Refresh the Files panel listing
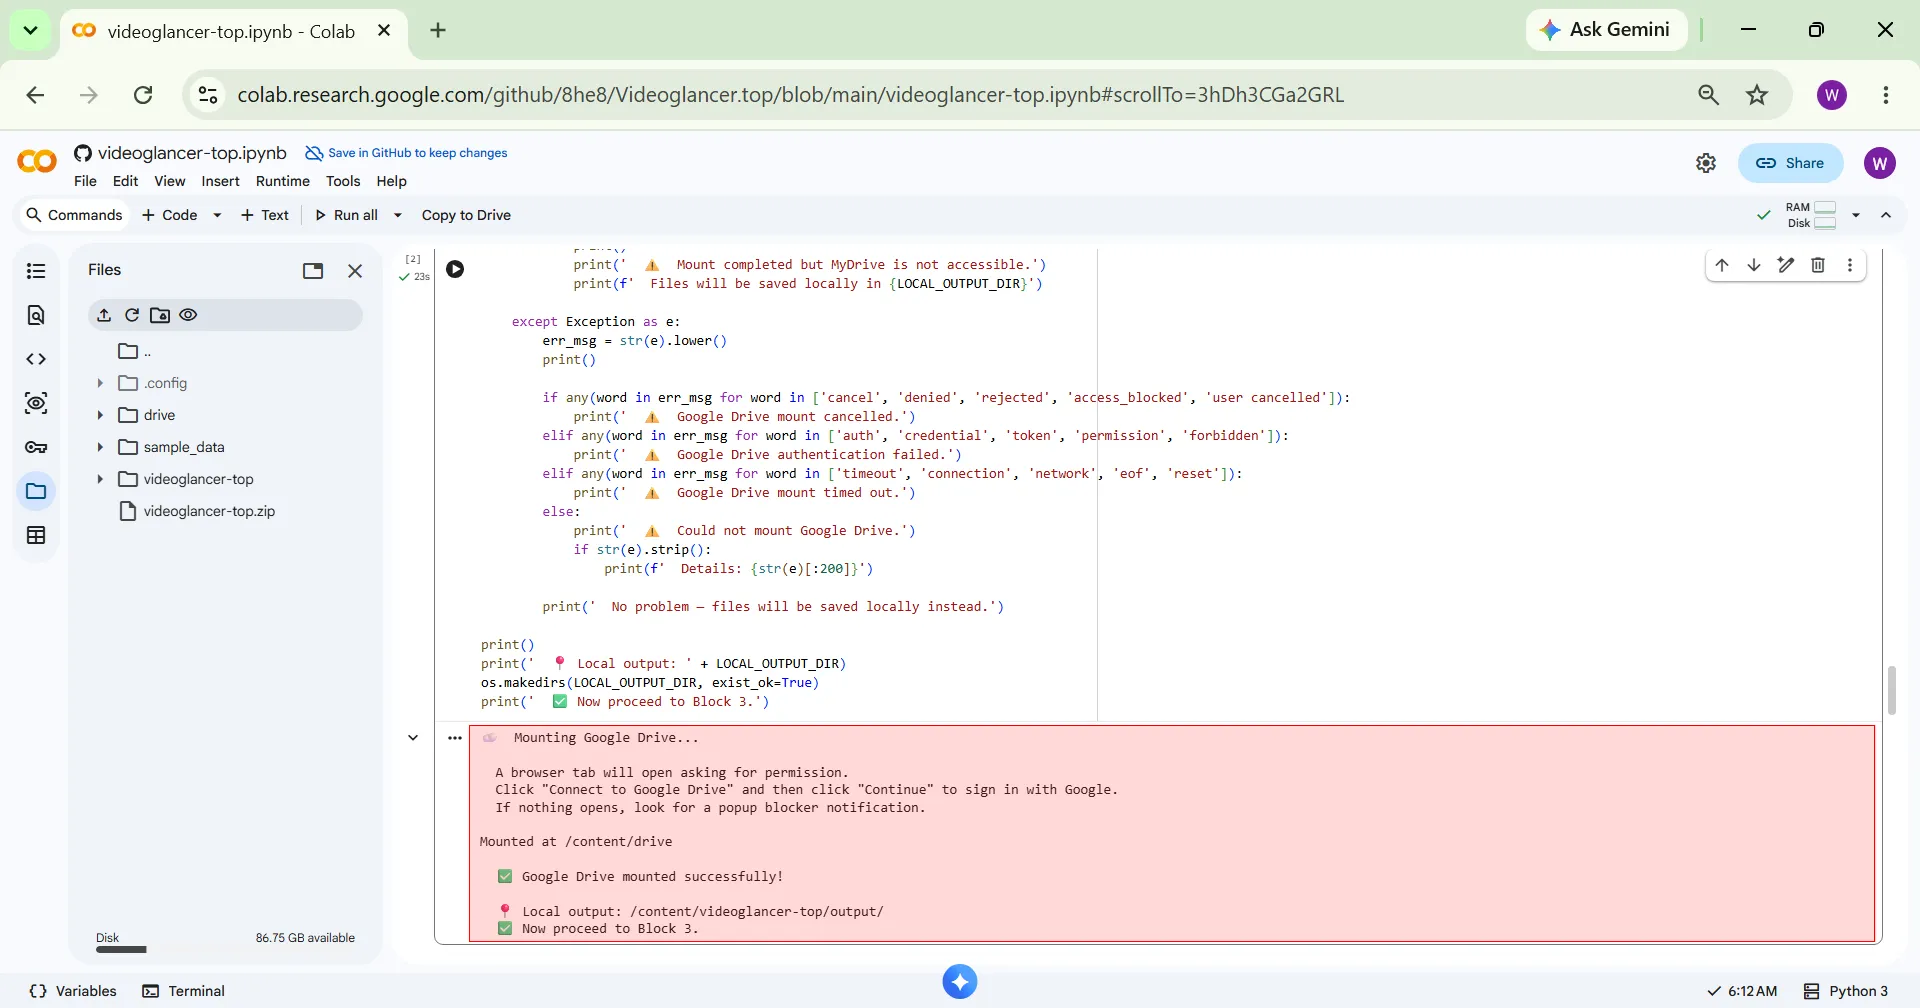The image size is (1920, 1008). point(132,315)
